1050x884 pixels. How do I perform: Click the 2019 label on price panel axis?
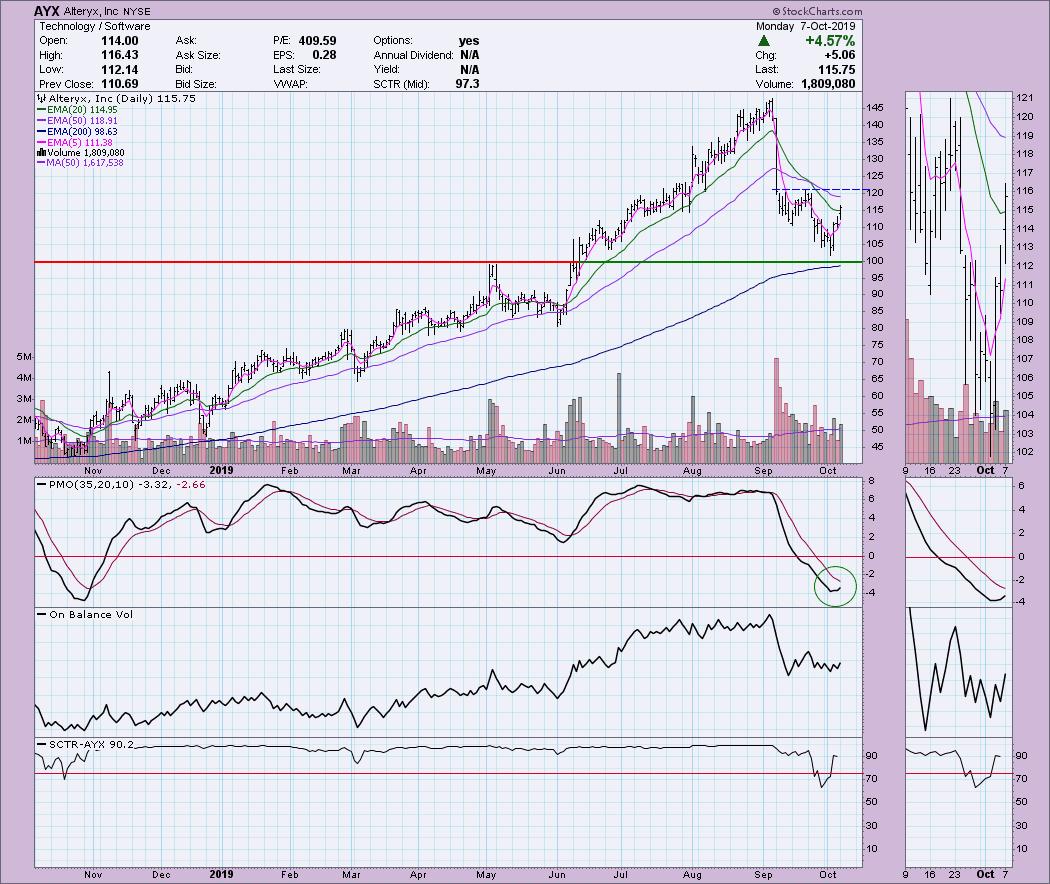point(222,470)
